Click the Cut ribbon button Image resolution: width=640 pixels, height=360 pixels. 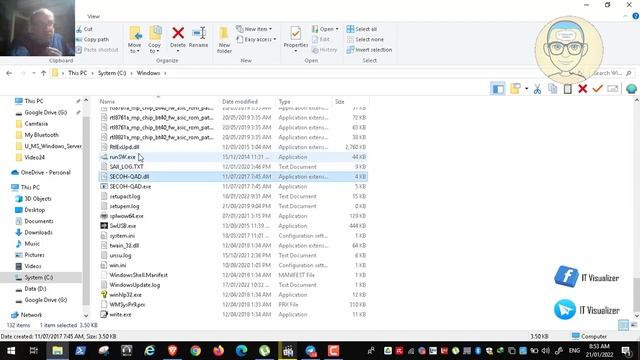(x=85, y=29)
